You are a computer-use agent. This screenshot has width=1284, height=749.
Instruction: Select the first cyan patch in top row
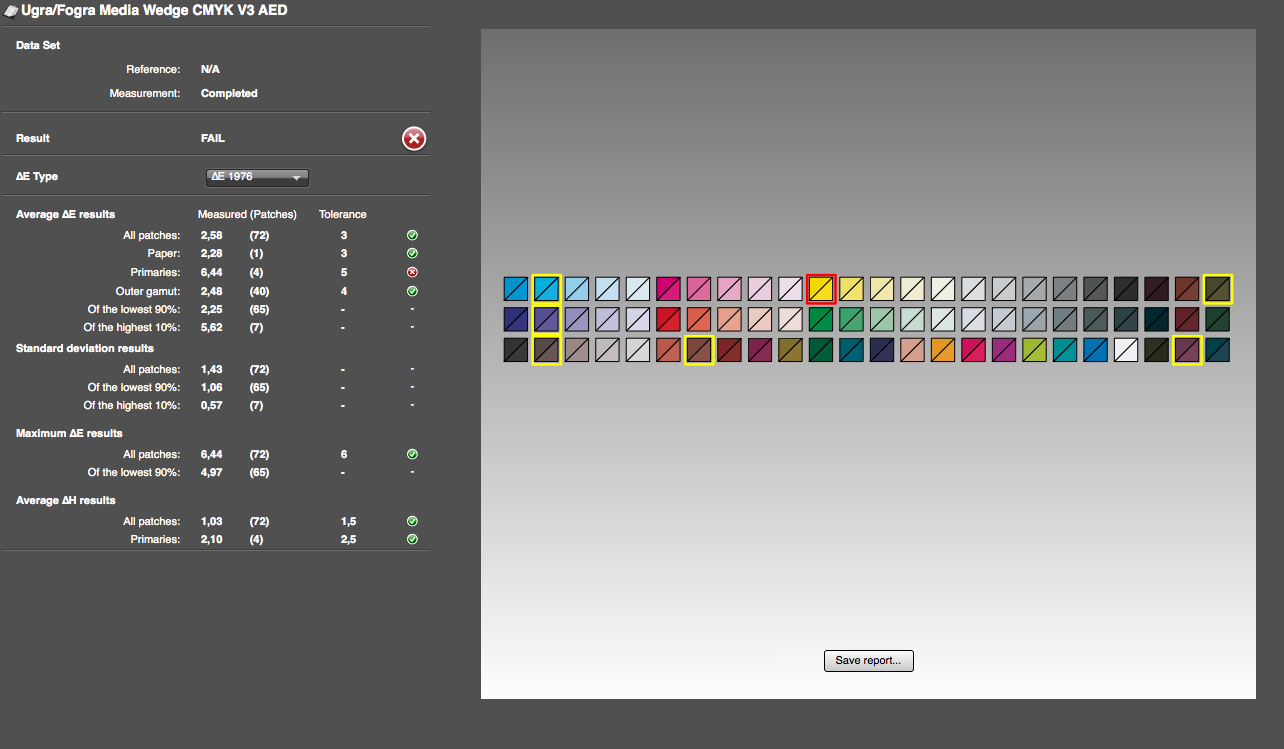516,289
